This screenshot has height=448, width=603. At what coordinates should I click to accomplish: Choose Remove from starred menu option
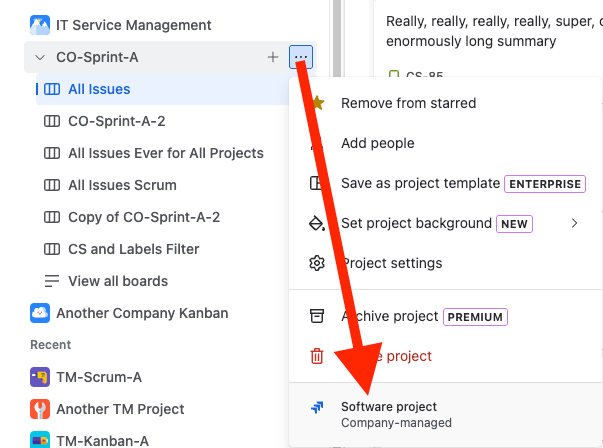[x=408, y=103]
